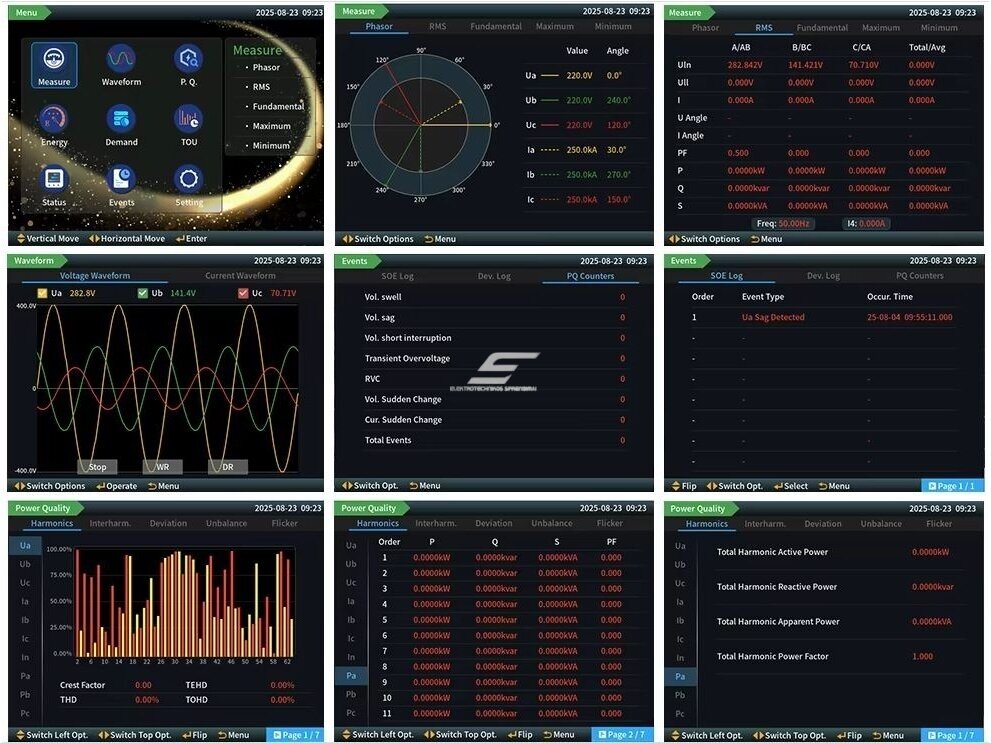Select the Voltage Waveform tab
Image resolution: width=991 pixels, height=743 pixels.
[95, 275]
